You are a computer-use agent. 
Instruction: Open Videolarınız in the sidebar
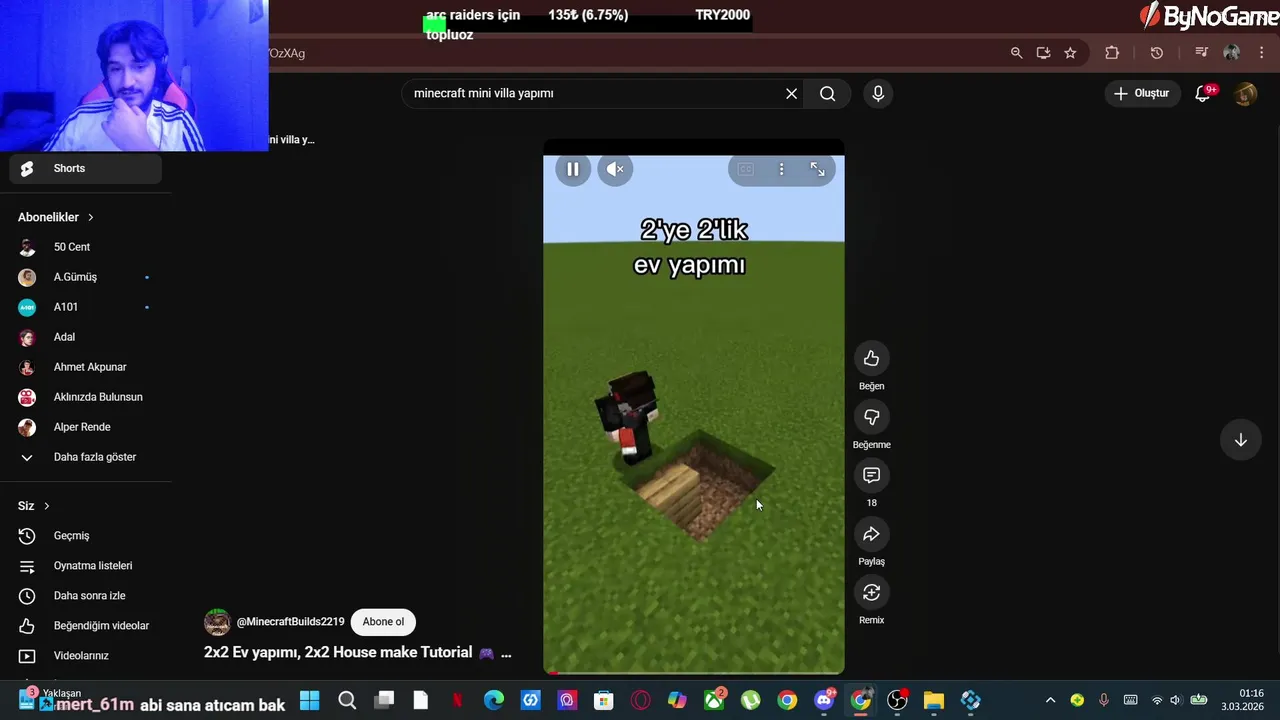coord(86,656)
